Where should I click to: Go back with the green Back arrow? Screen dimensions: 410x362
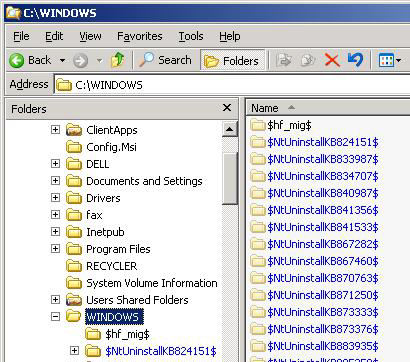[x=30, y=61]
